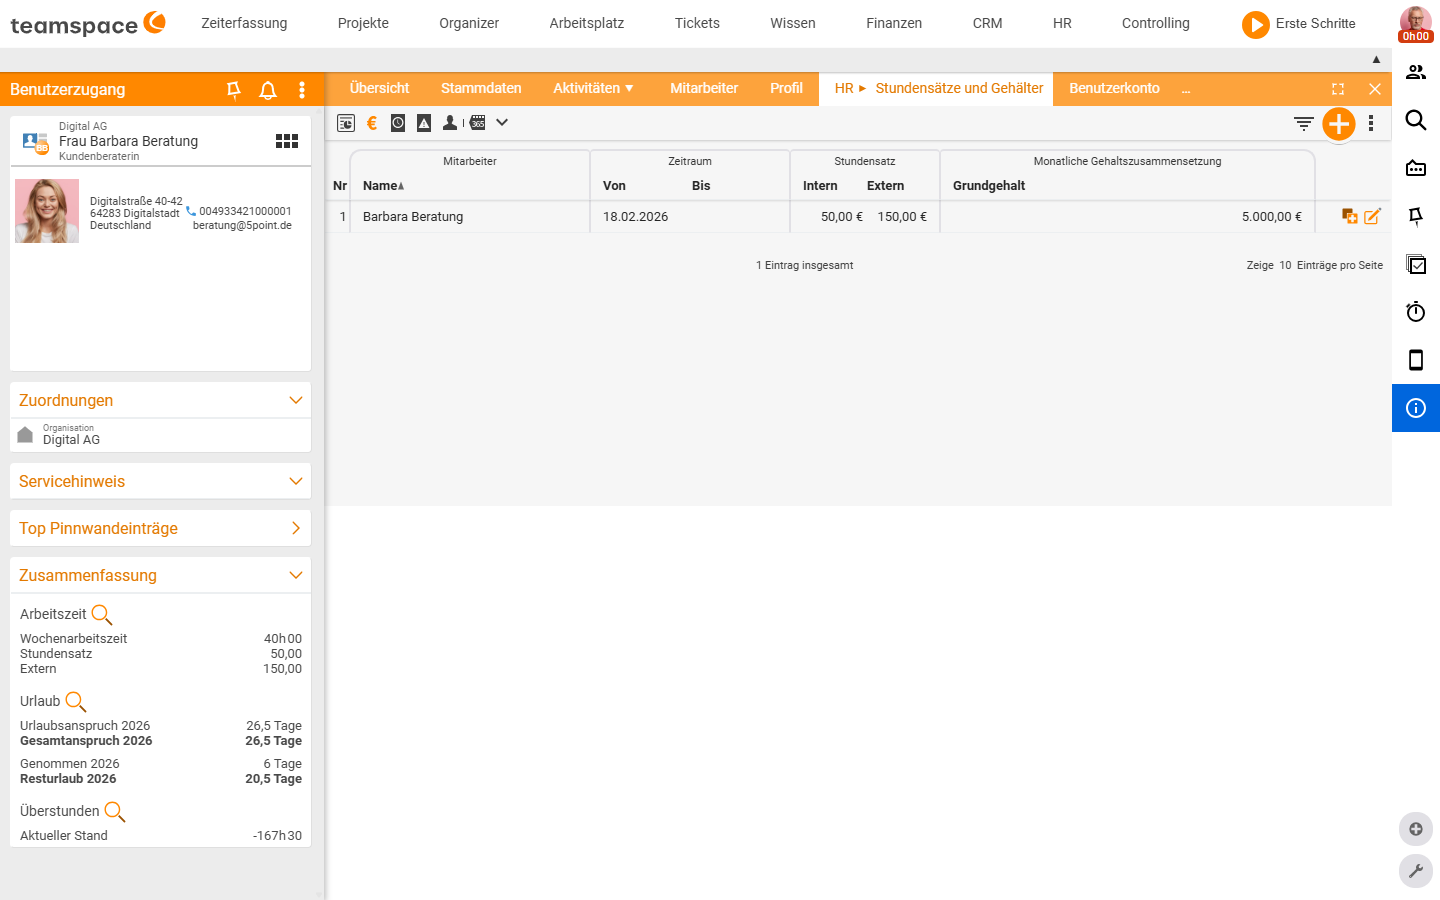The width and height of the screenshot is (1440, 900).
Task: Open the Controlling menu
Action: [1156, 23]
